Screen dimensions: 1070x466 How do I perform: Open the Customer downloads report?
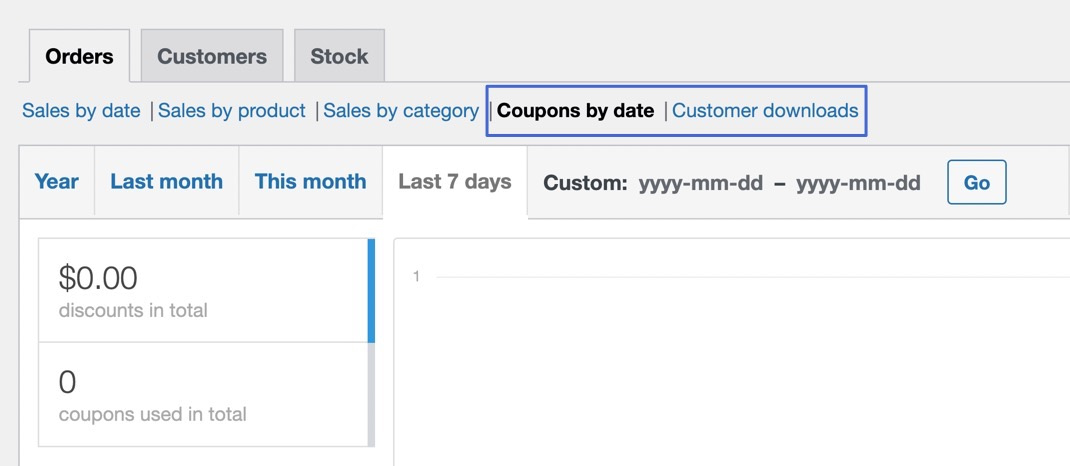coord(765,111)
